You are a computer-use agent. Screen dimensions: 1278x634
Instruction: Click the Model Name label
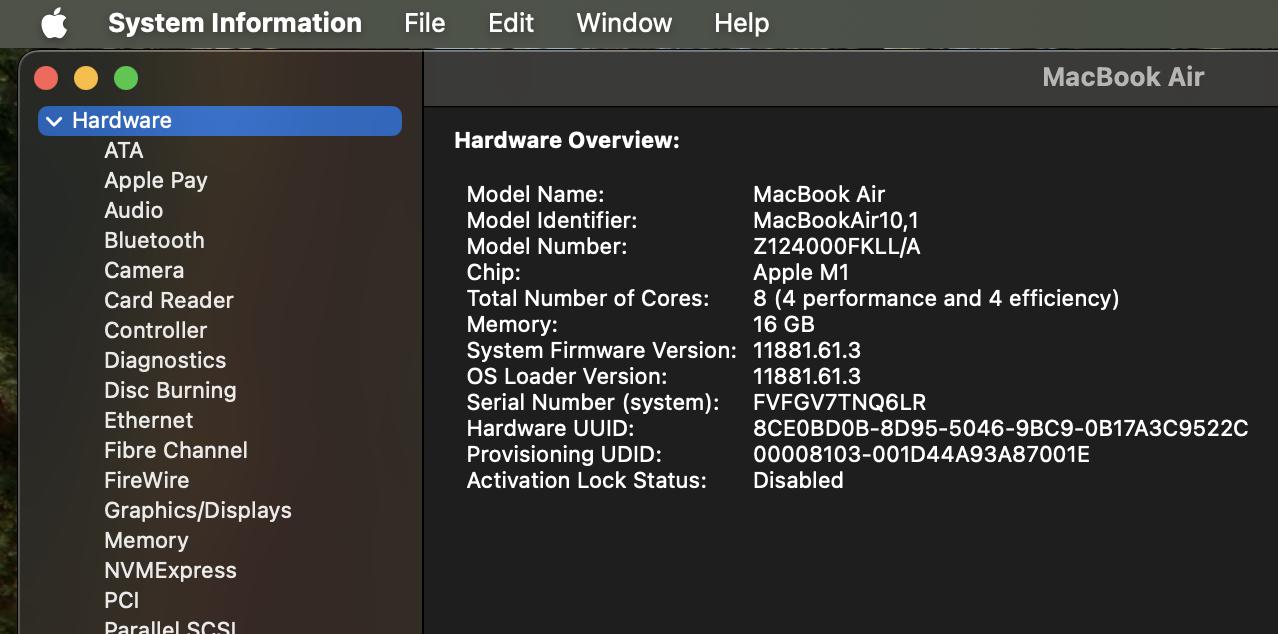pos(536,195)
